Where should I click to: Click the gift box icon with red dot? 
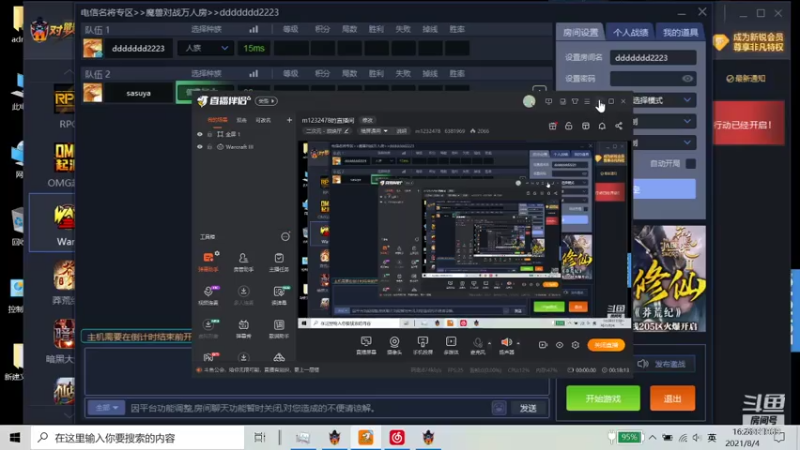pos(553,126)
